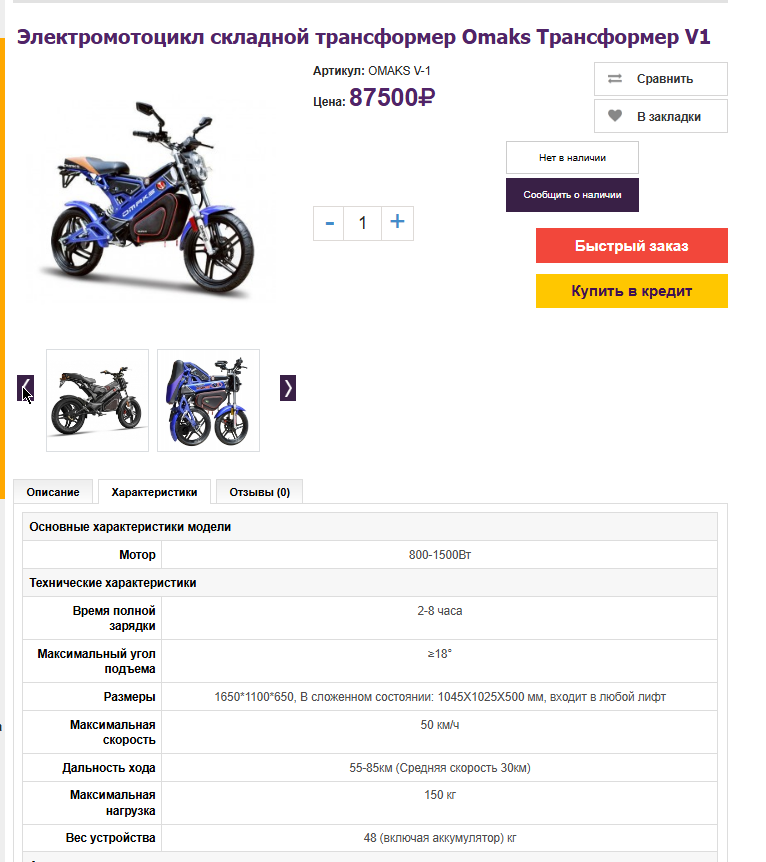This screenshot has width=766, height=862.
Task: Advance thumbnails with the right arrow
Action: click(x=288, y=388)
